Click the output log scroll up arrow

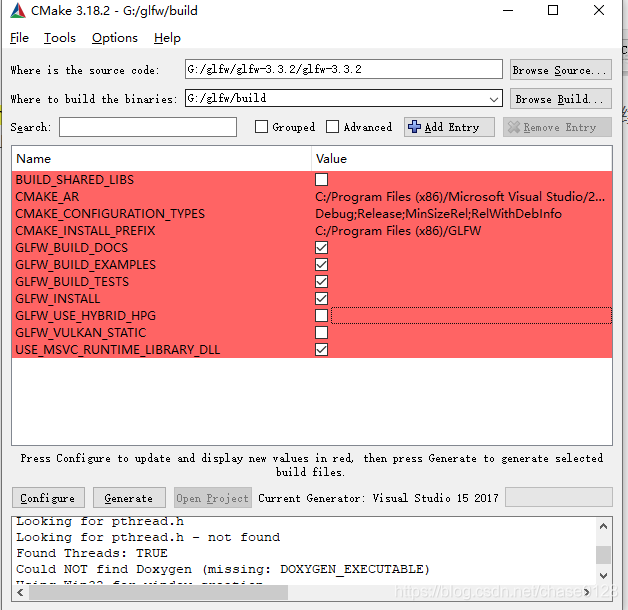[604, 526]
